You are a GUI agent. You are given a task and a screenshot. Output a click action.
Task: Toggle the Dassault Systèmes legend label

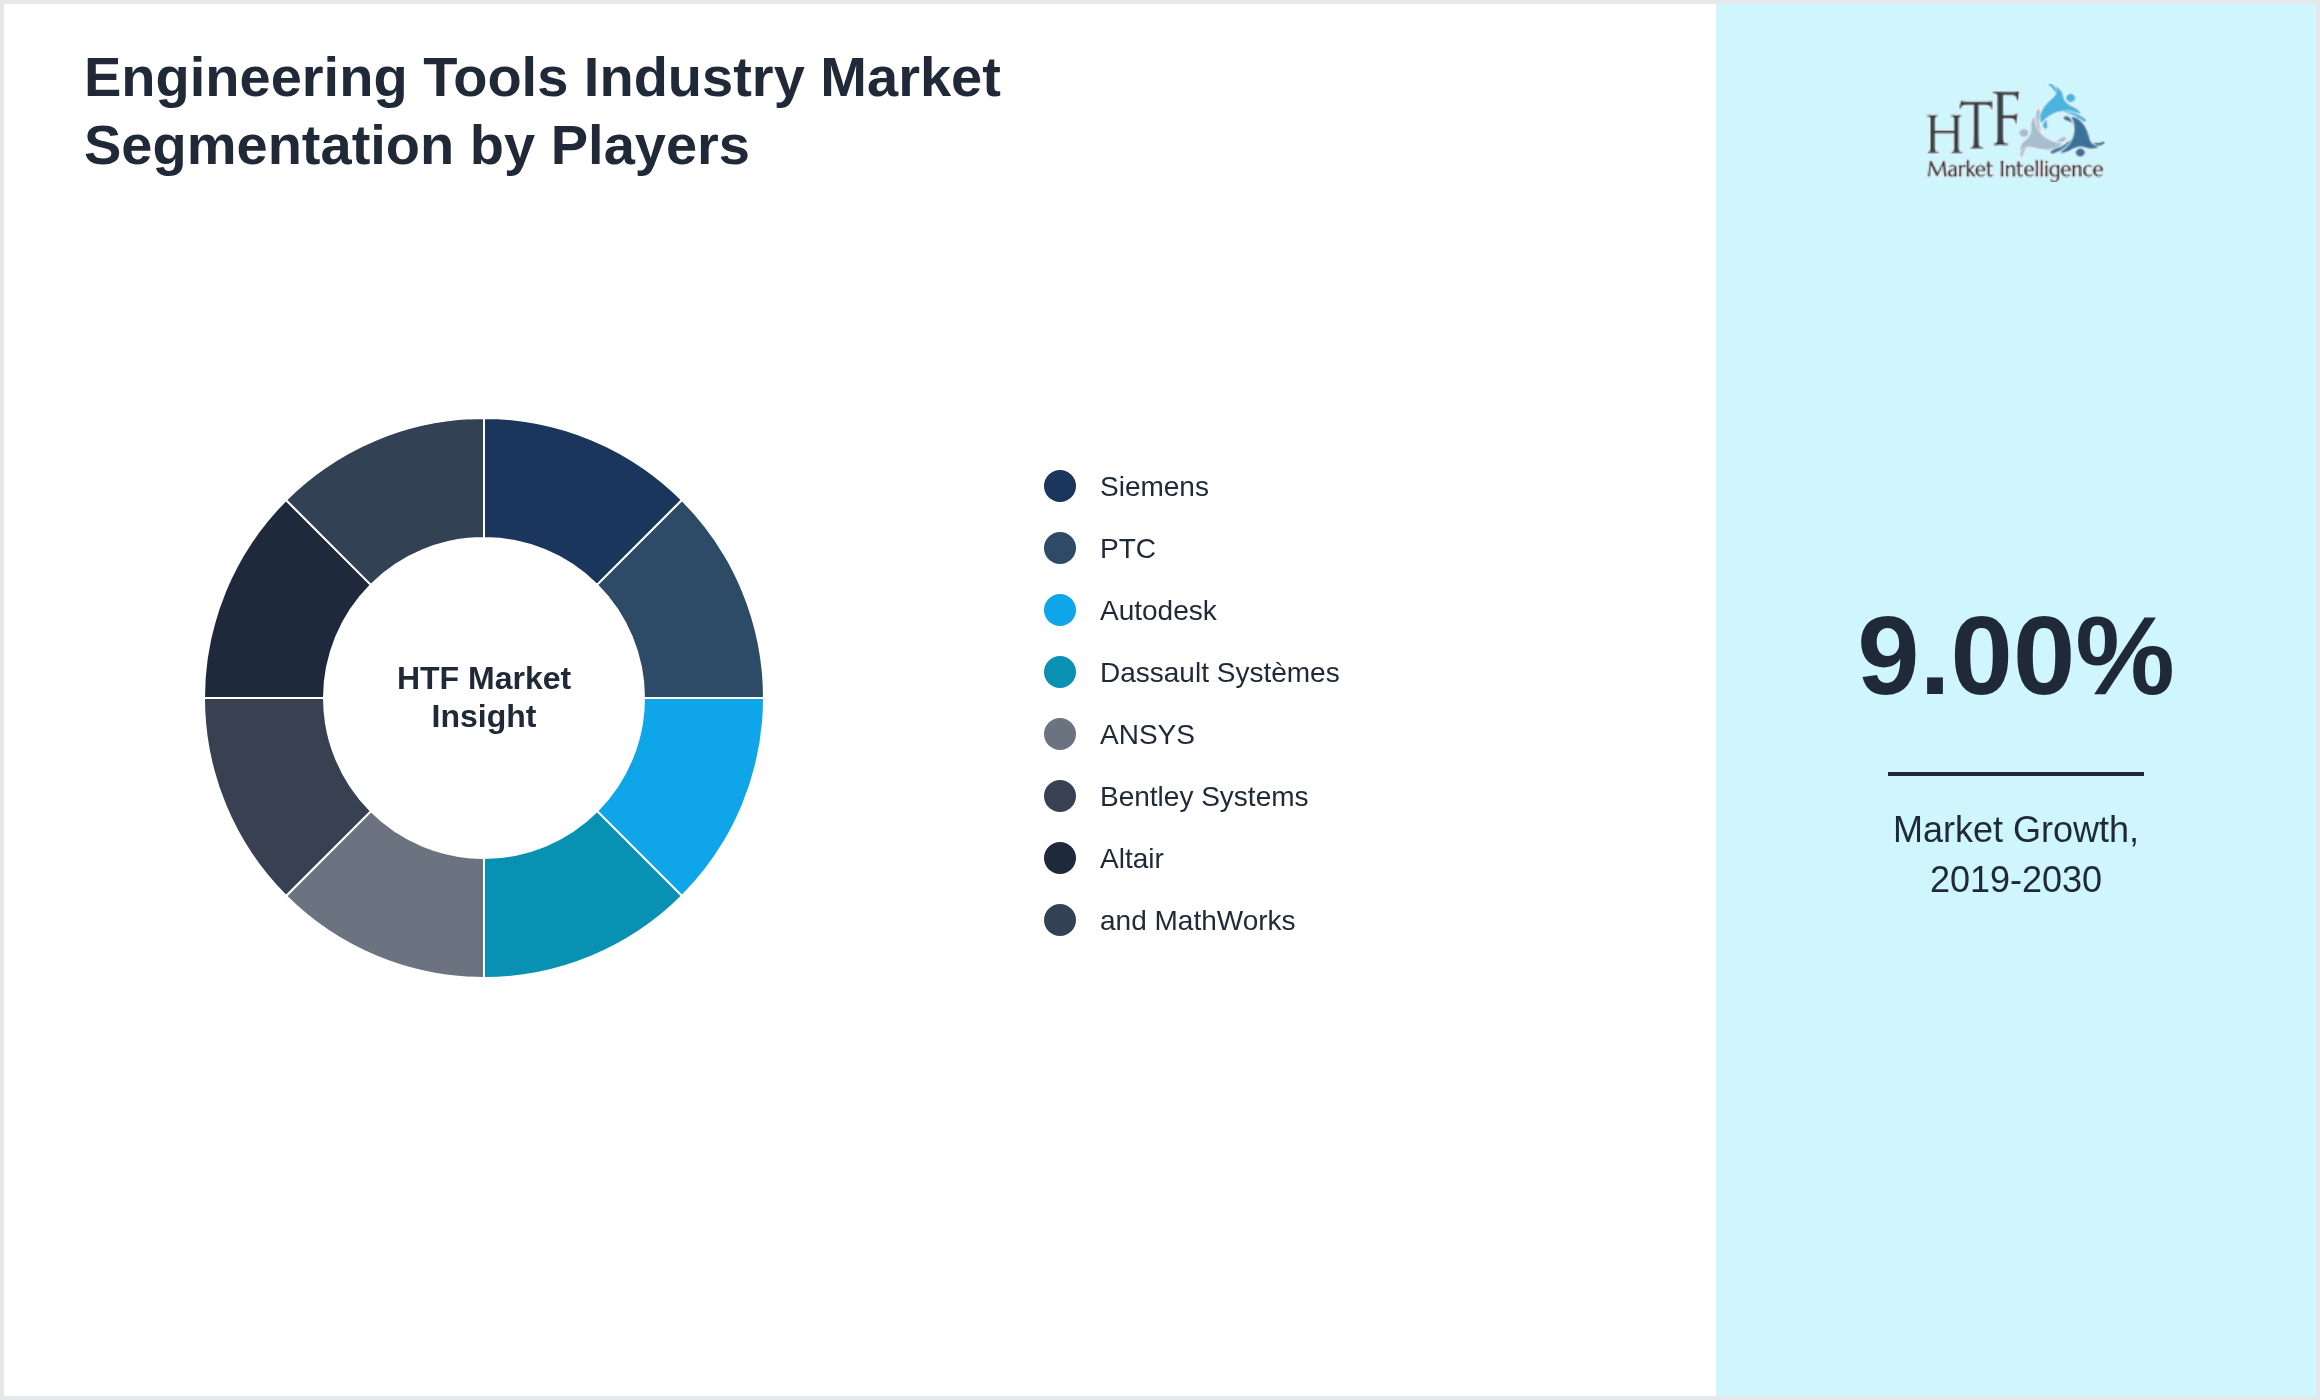1219,673
